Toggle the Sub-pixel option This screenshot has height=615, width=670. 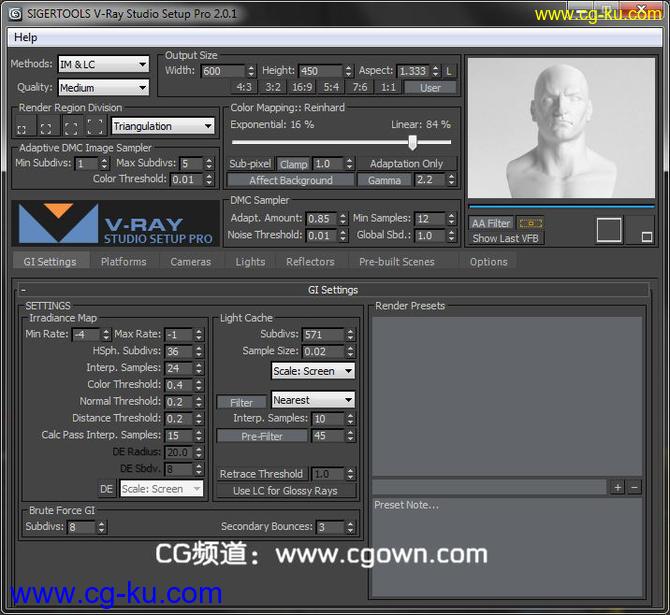[250, 164]
